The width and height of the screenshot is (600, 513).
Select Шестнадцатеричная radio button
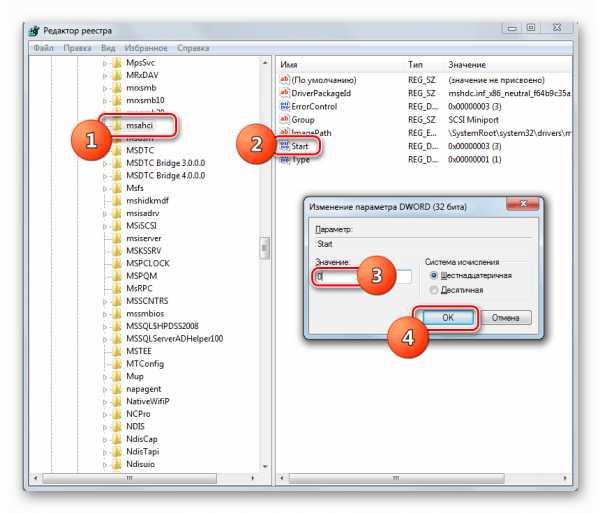point(434,275)
